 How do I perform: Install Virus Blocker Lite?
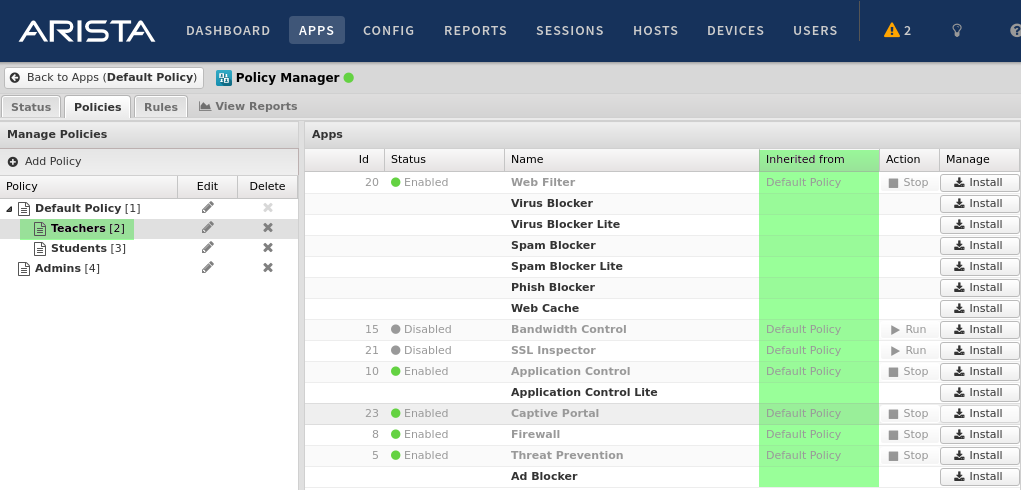(x=979, y=225)
